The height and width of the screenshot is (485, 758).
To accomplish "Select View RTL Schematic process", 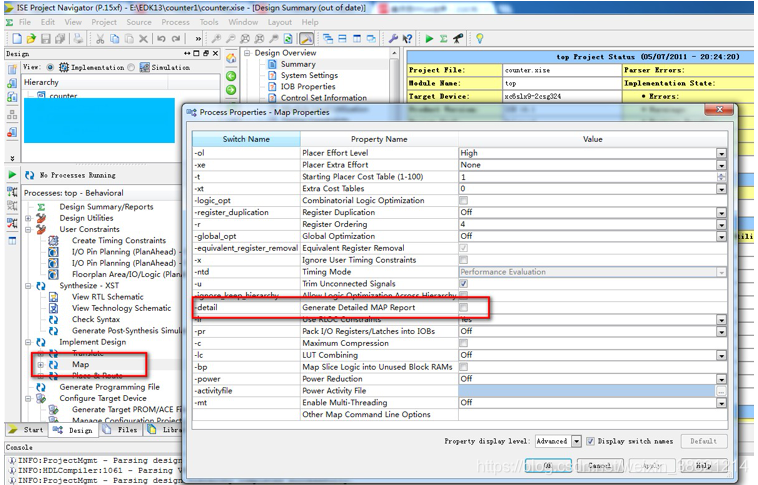I will [108, 297].
